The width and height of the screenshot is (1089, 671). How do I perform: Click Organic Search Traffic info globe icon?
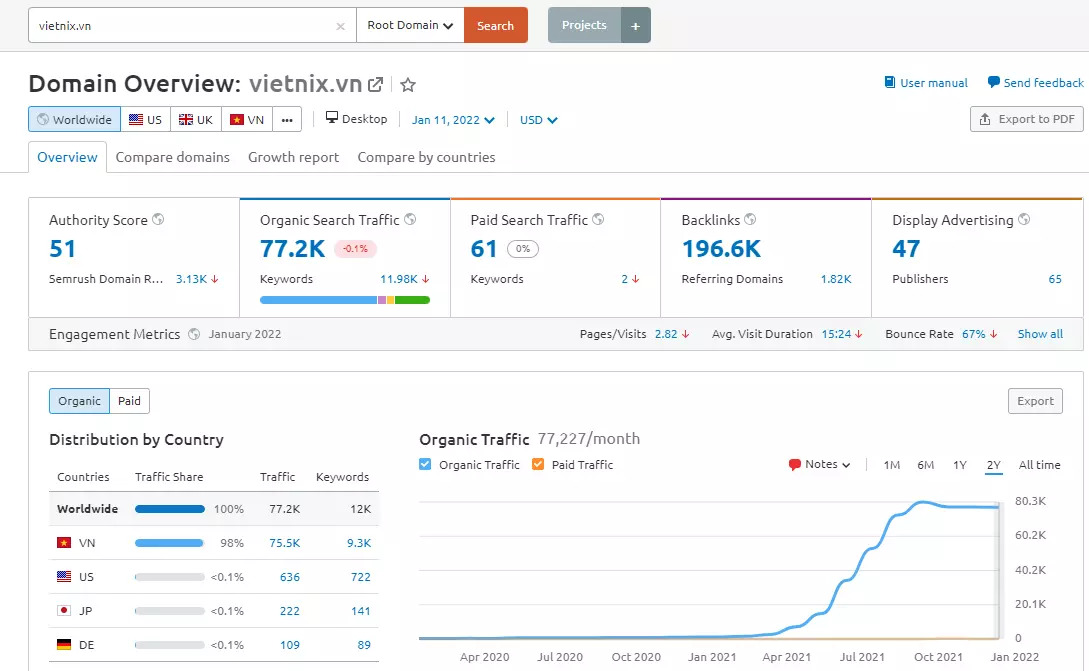[x=410, y=219]
